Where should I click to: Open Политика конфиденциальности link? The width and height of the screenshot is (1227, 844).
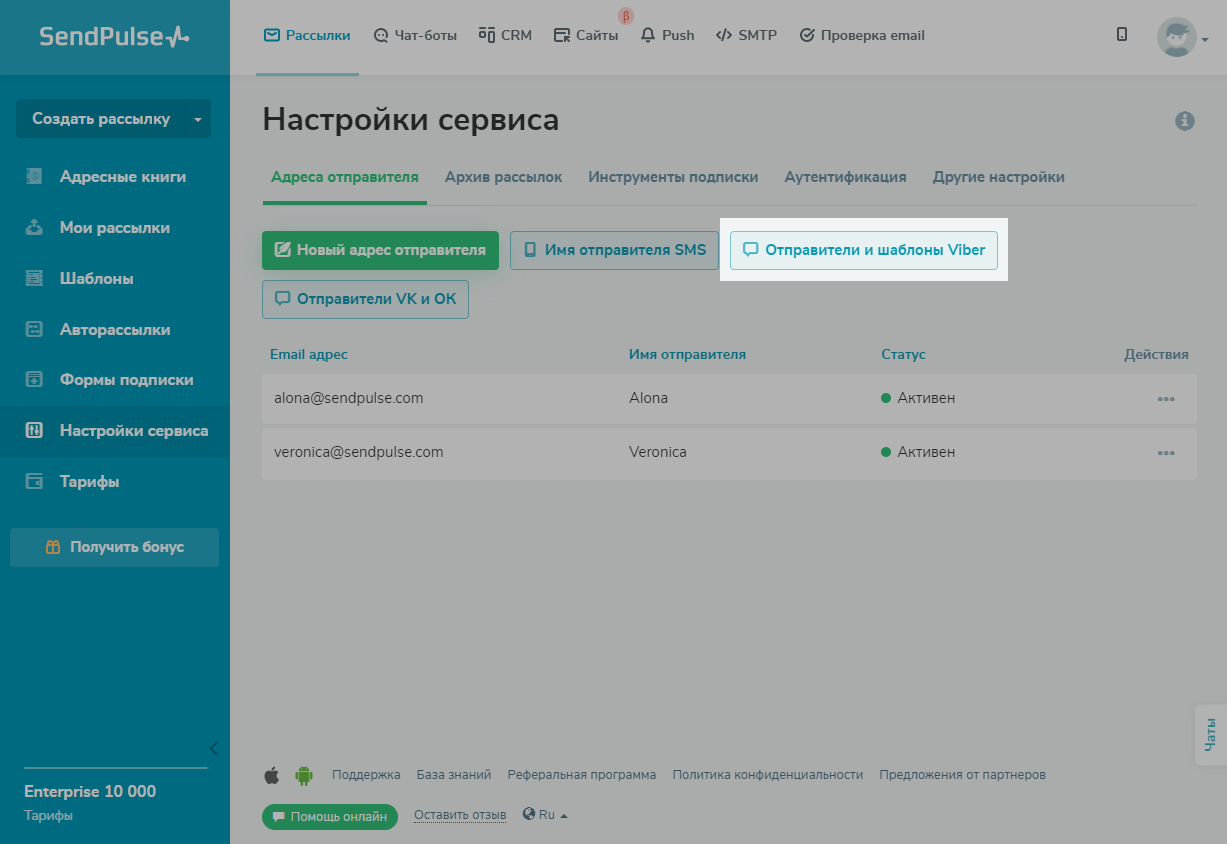tap(768, 775)
